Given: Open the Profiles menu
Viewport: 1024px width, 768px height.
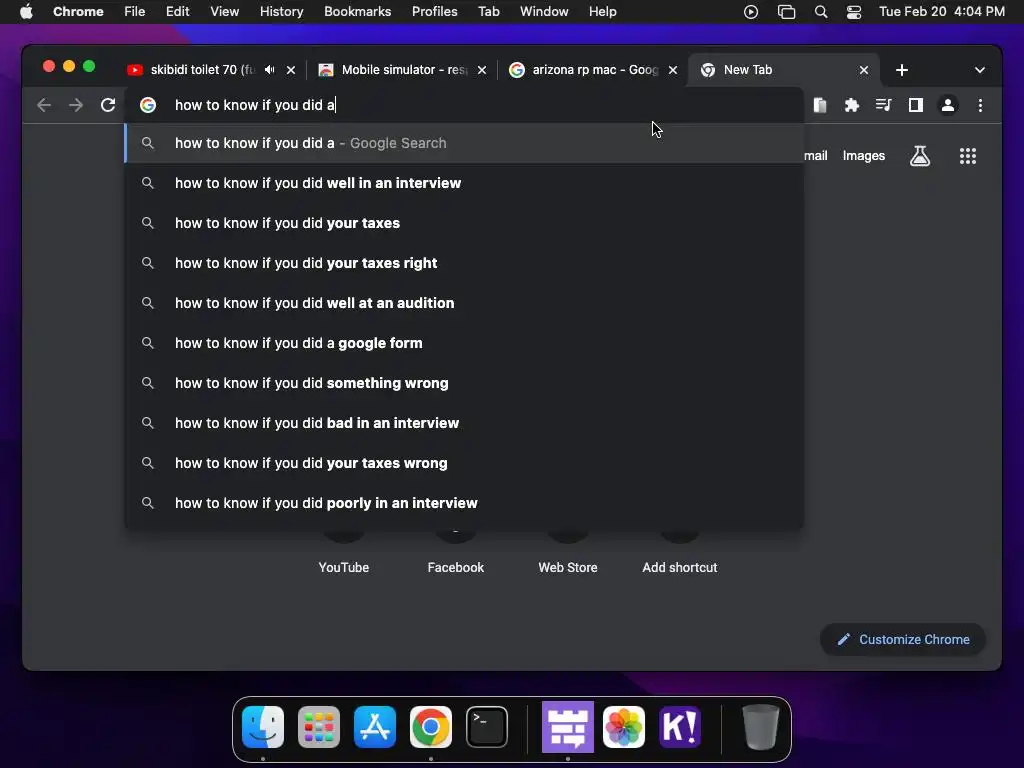Looking at the screenshot, I should pyautogui.click(x=434, y=12).
